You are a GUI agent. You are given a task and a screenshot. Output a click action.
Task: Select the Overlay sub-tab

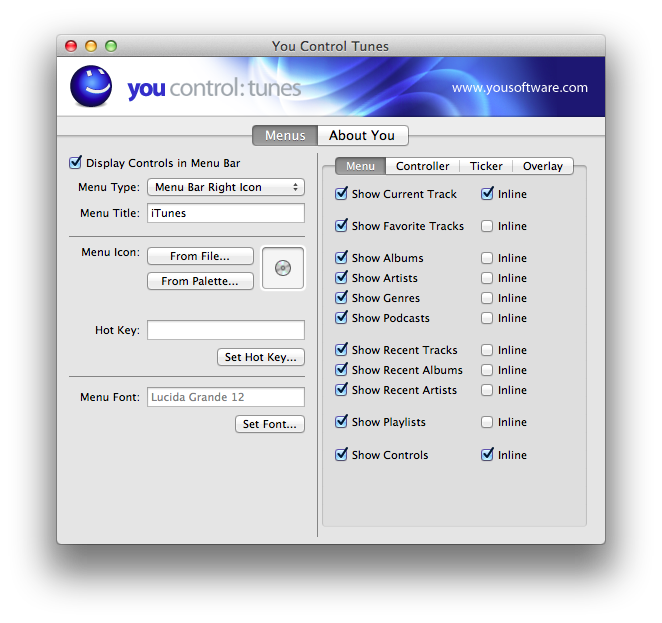[x=543, y=166]
